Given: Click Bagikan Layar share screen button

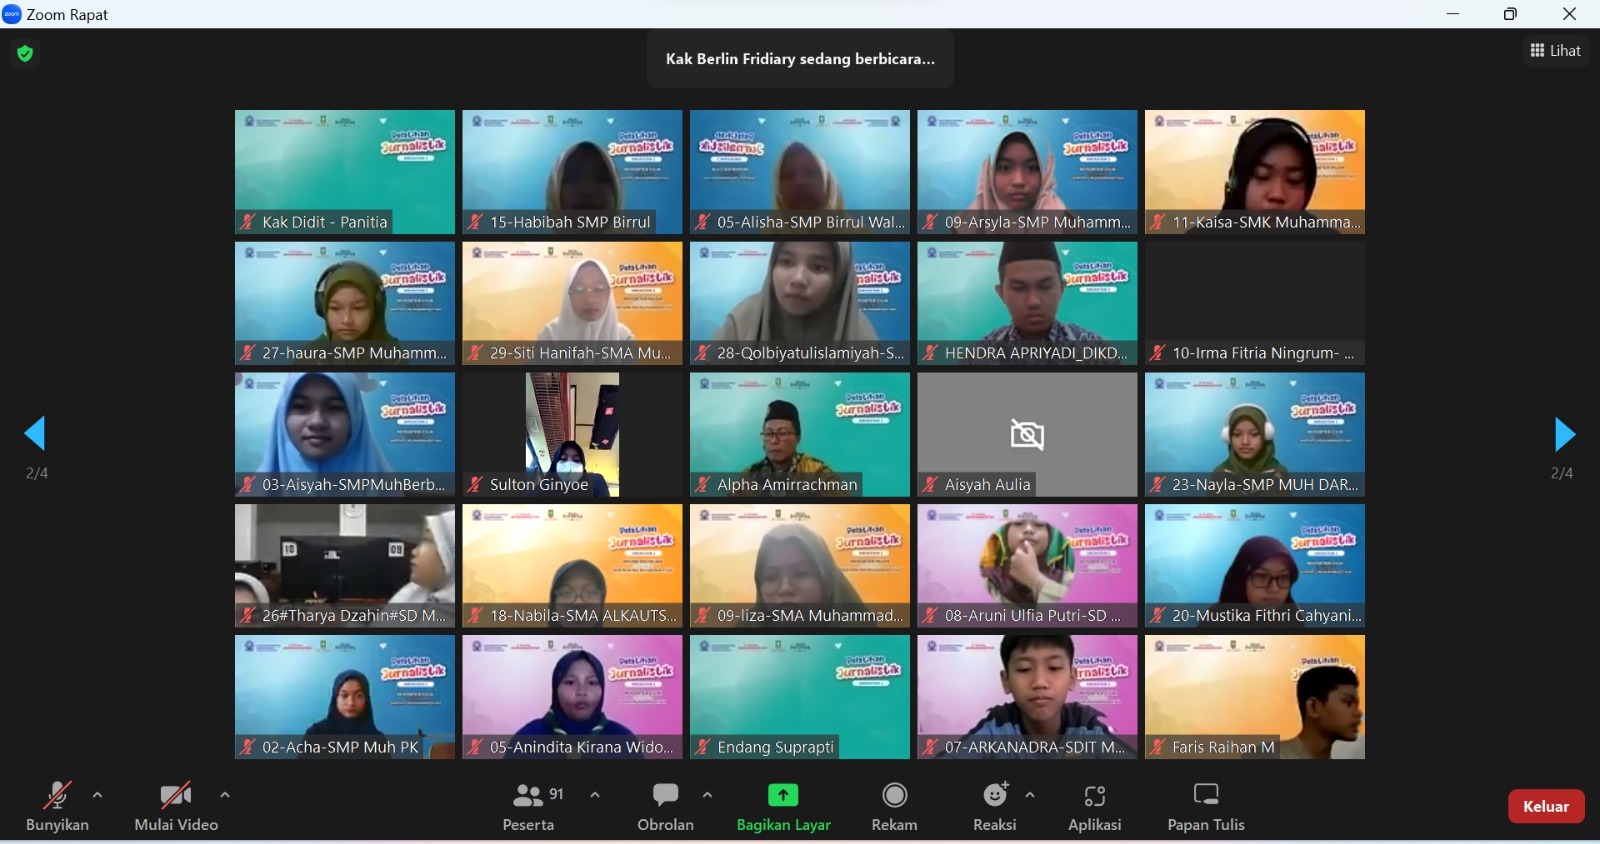Looking at the screenshot, I should point(783,806).
